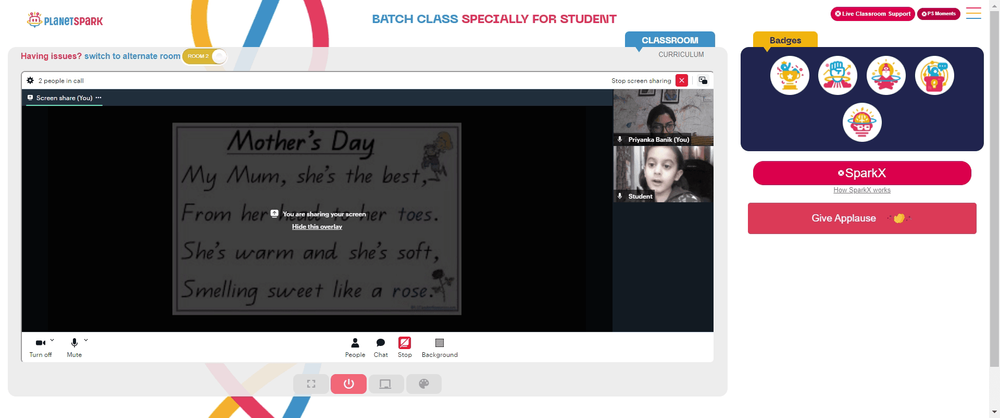Mute the microphone

point(74,348)
